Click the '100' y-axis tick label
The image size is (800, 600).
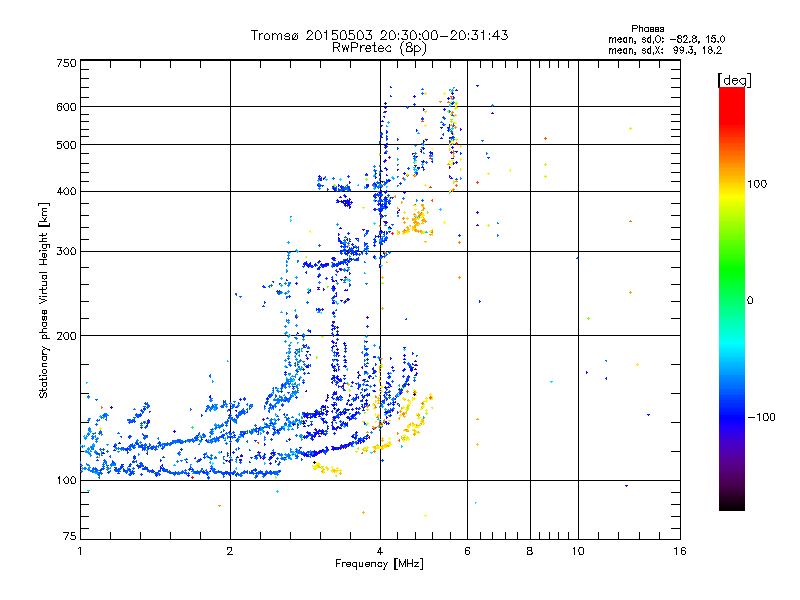pos(67,481)
